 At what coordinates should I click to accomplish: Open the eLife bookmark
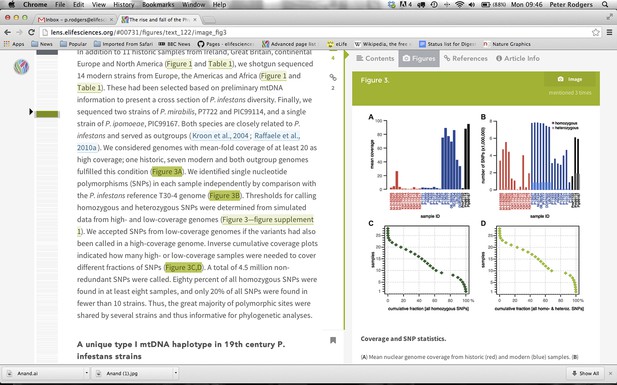(337, 44)
